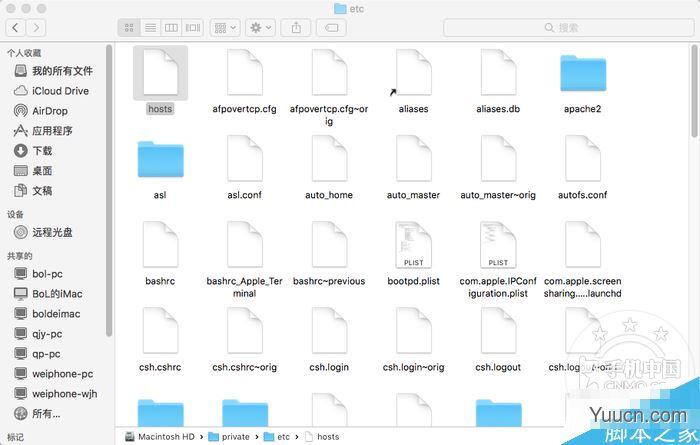Open Applications (应用程序) in sidebar
Viewport: 700px width, 445px height.
coord(43,130)
